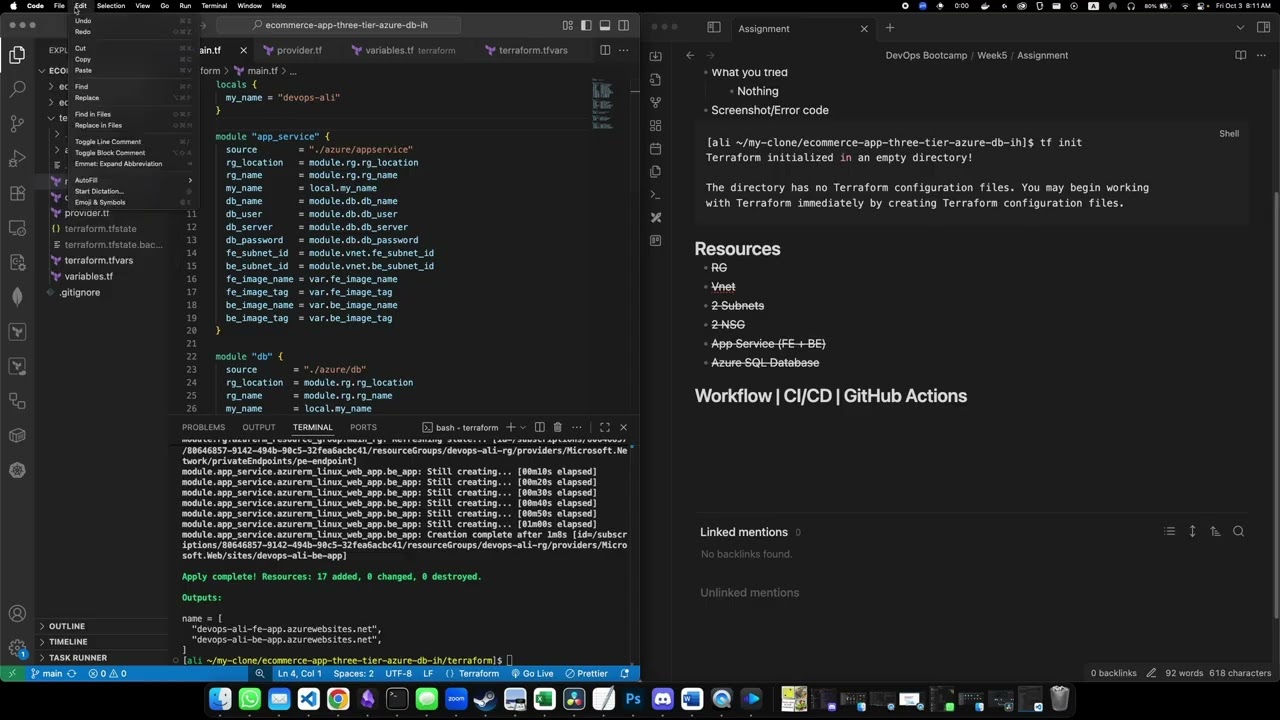The width and height of the screenshot is (1280, 720).
Task: Split the VS Code editor right
Action: point(605,50)
